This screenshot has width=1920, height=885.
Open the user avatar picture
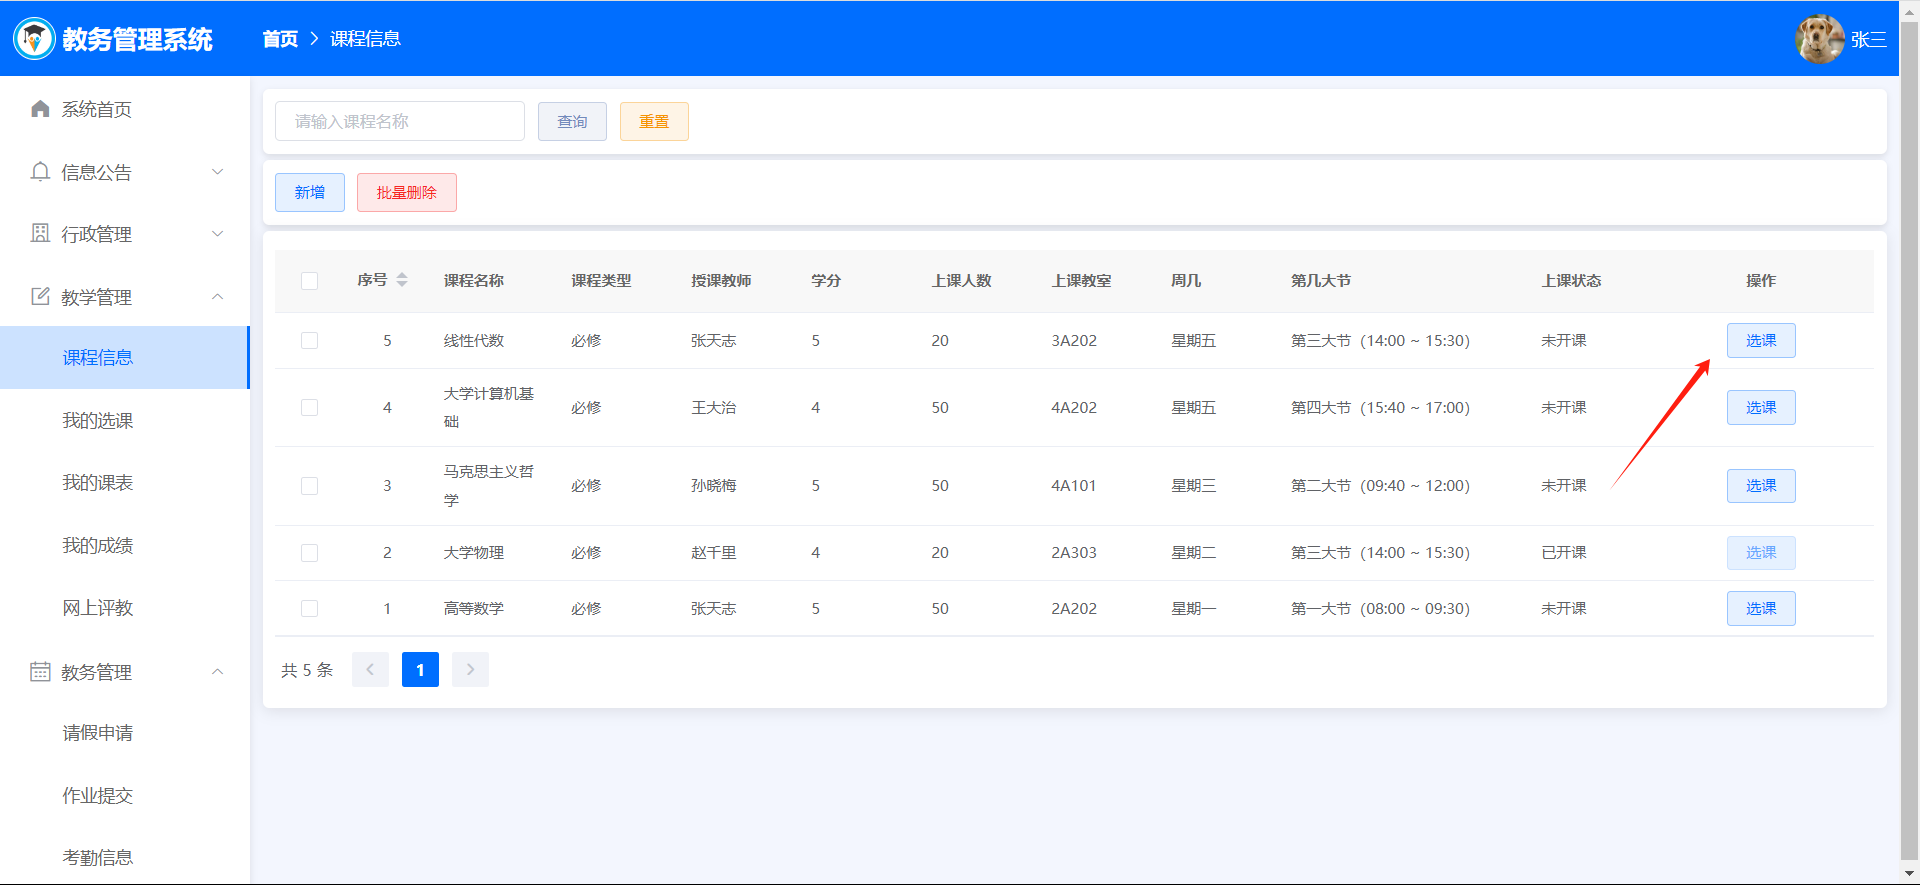pyautogui.click(x=1820, y=39)
